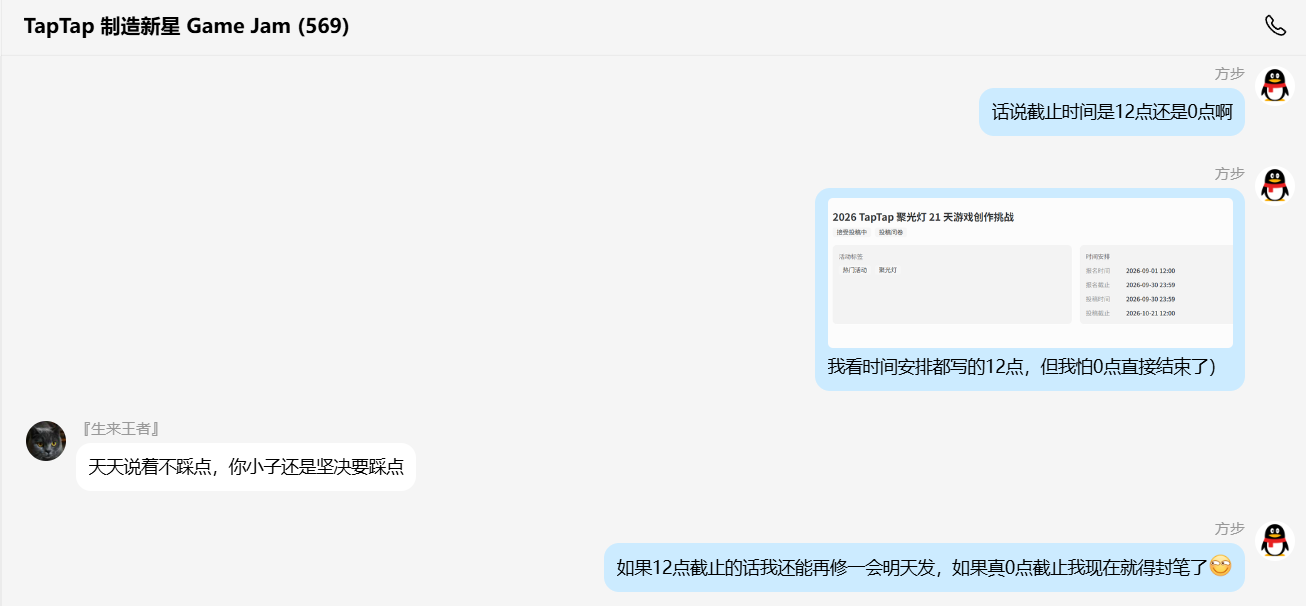1306x606 pixels.
Task: Open 方步's avatar beside the schedule image message
Action: [1274, 186]
